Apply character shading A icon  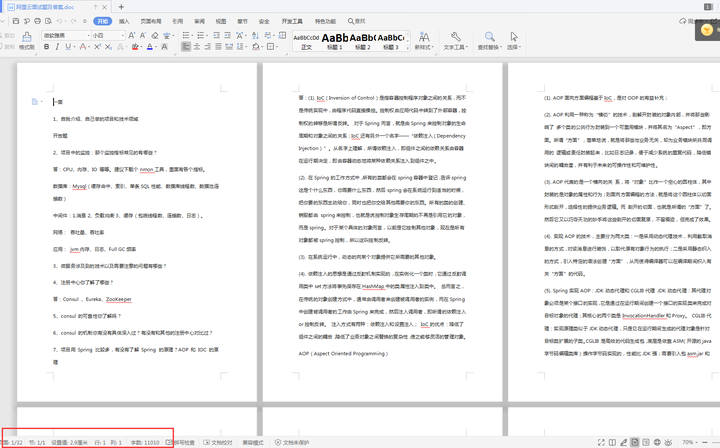[x=164, y=47]
